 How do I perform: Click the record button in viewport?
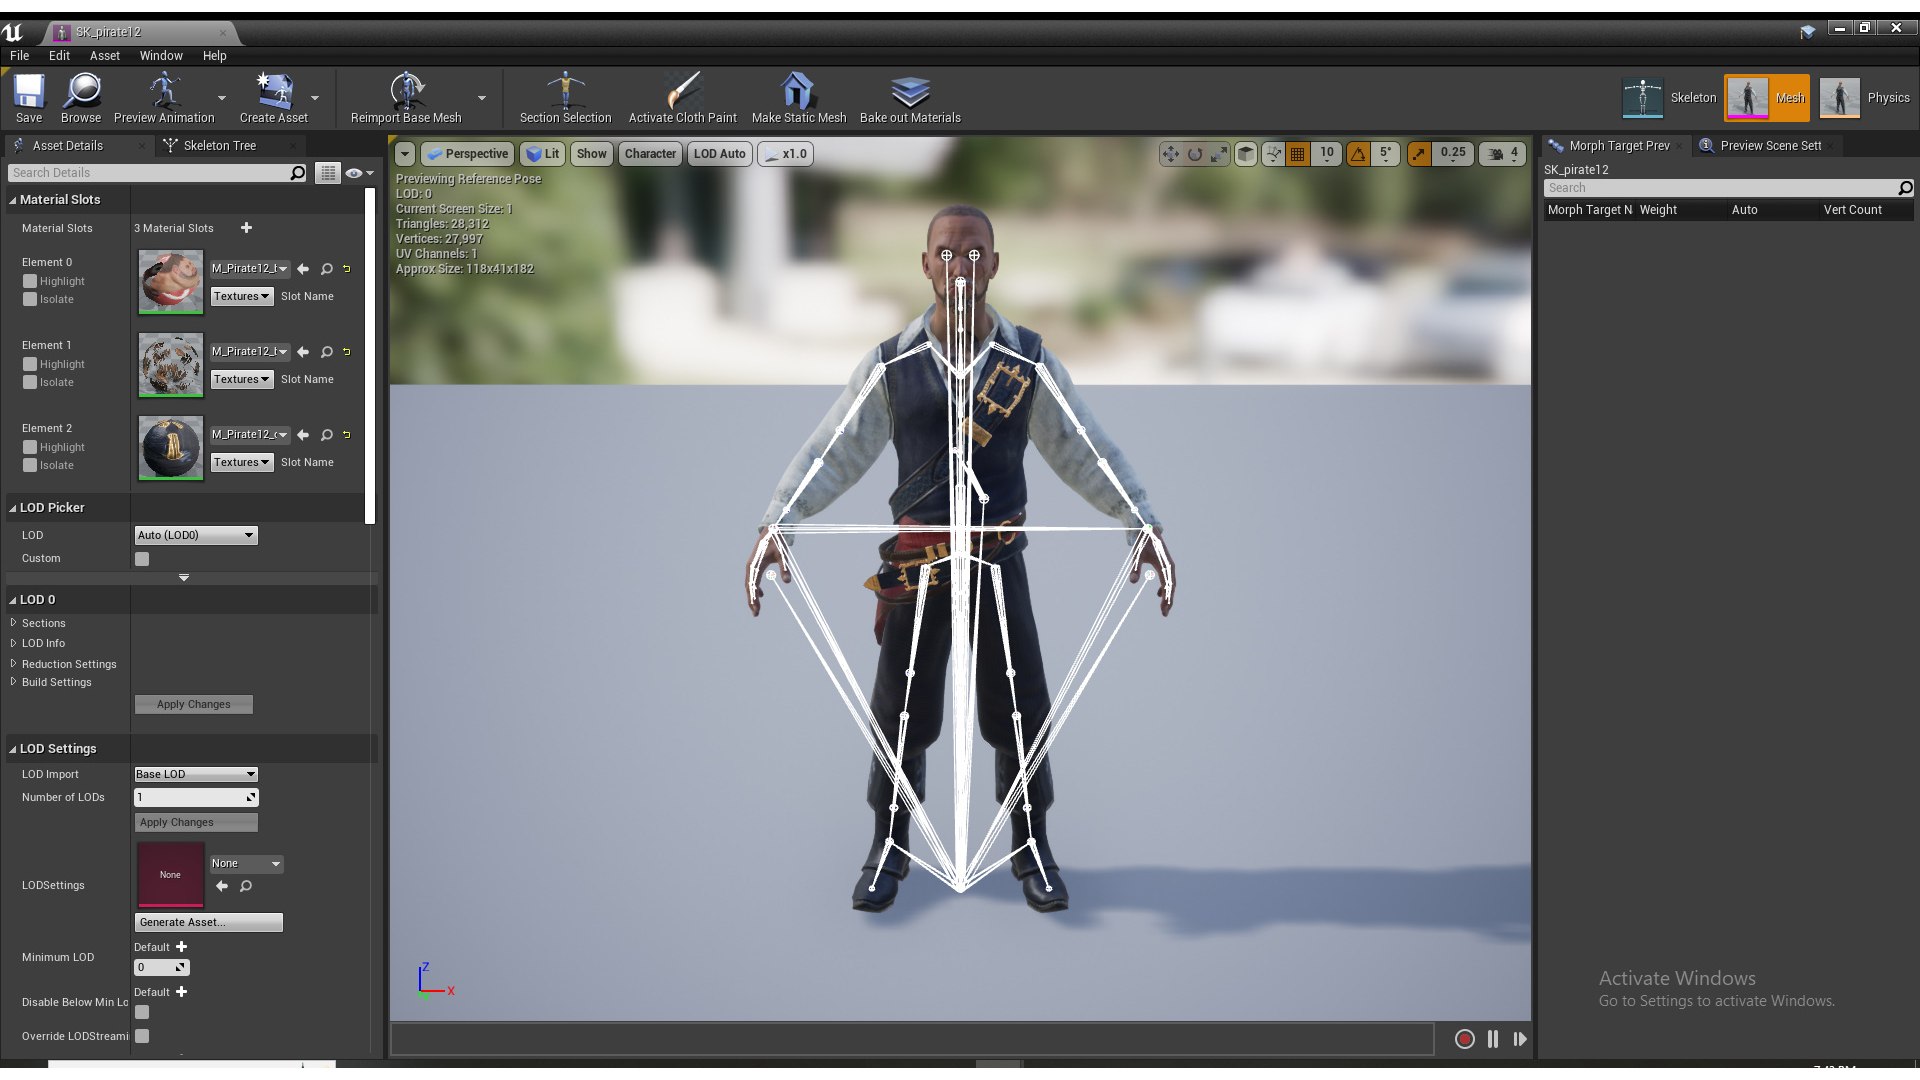coord(1465,1039)
